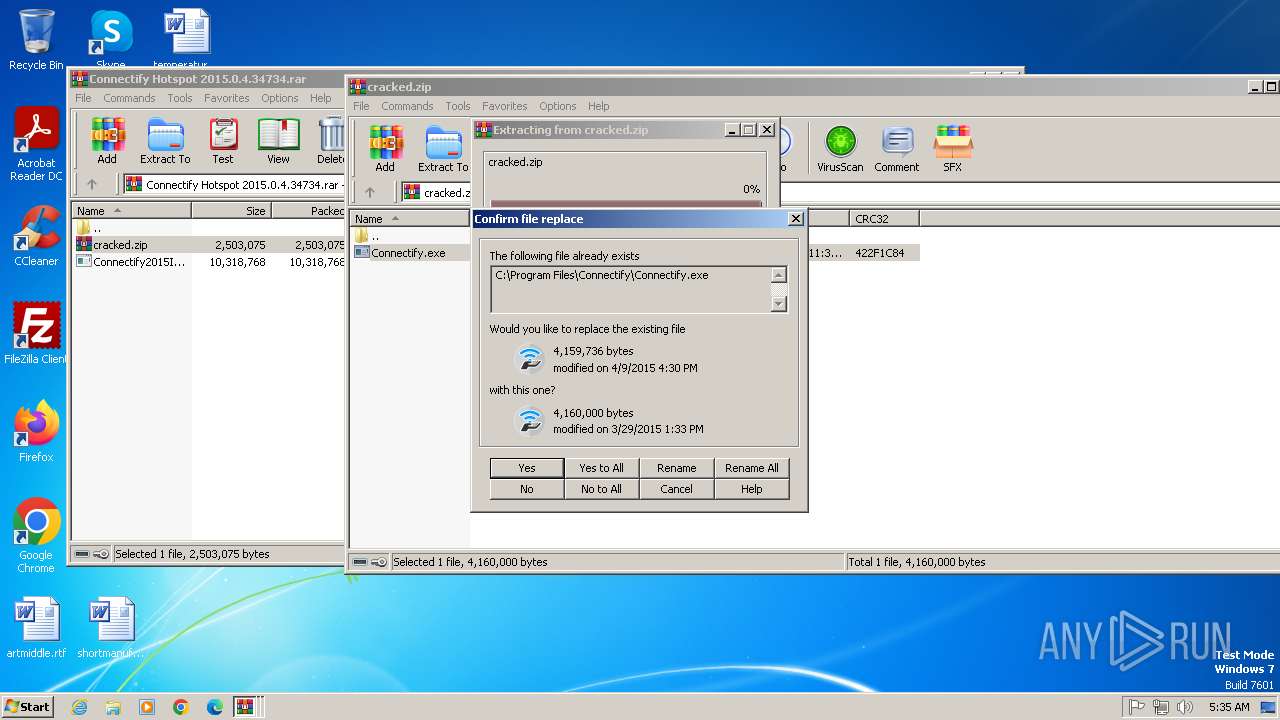Sort by Size column header
The width and height of the screenshot is (1280, 720).
(231, 211)
